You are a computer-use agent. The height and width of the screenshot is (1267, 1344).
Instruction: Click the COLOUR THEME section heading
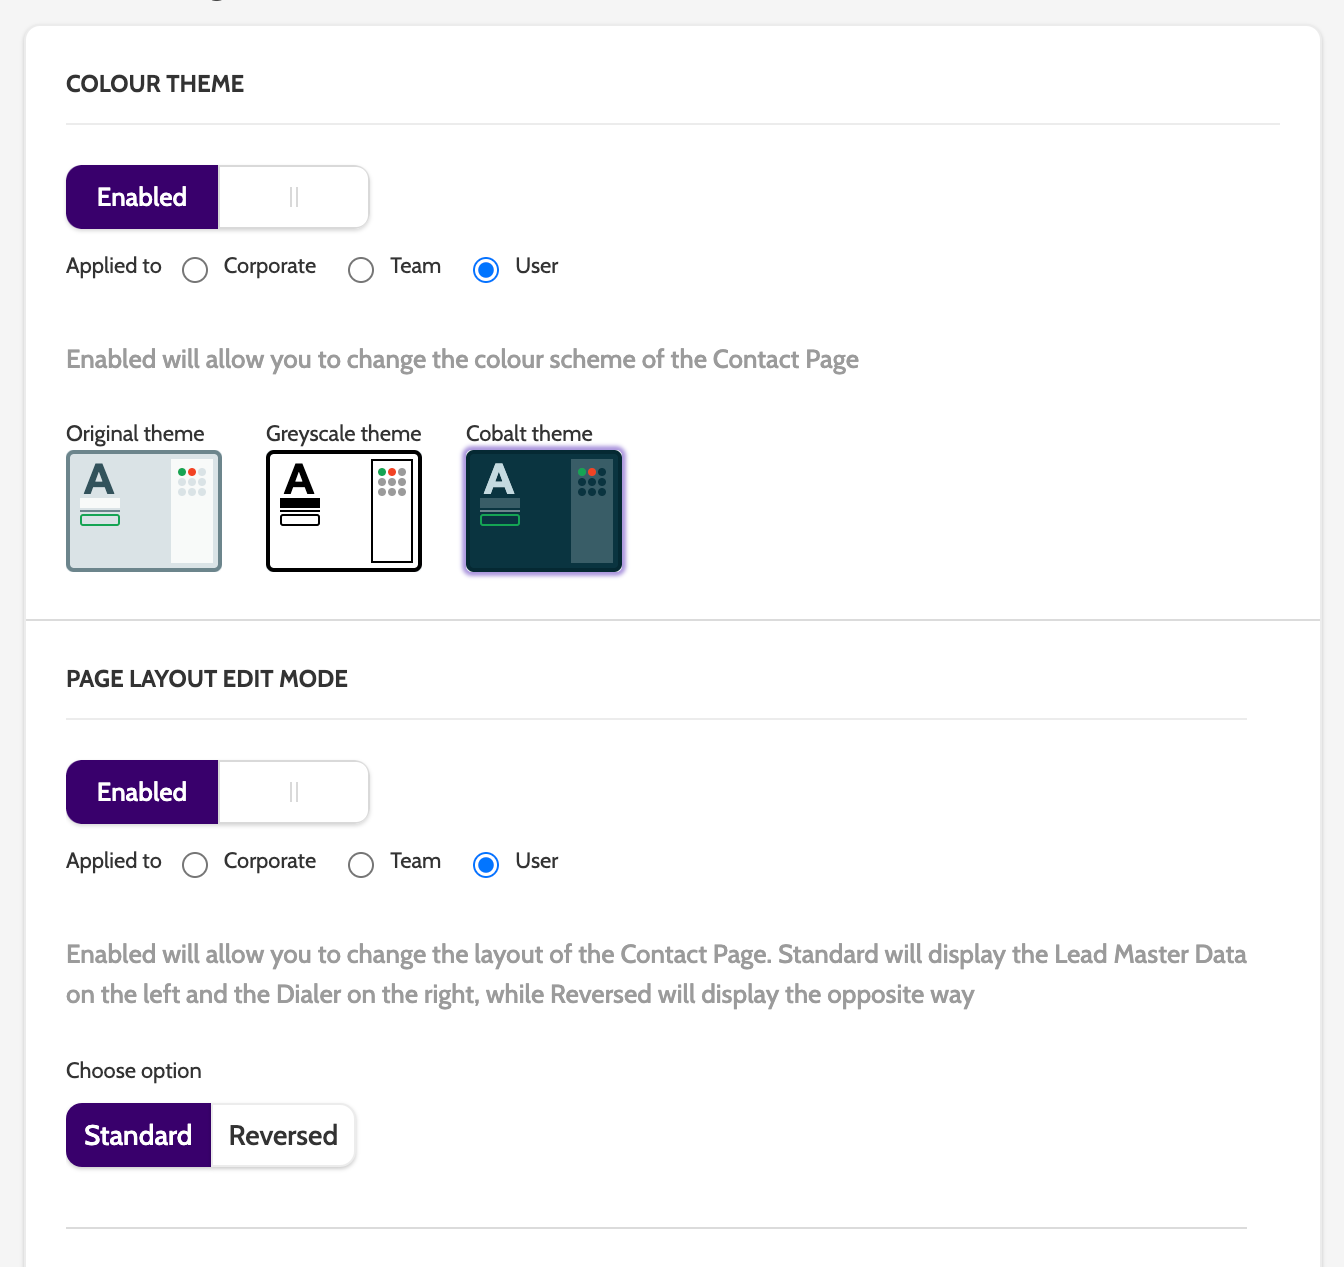point(155,84)
